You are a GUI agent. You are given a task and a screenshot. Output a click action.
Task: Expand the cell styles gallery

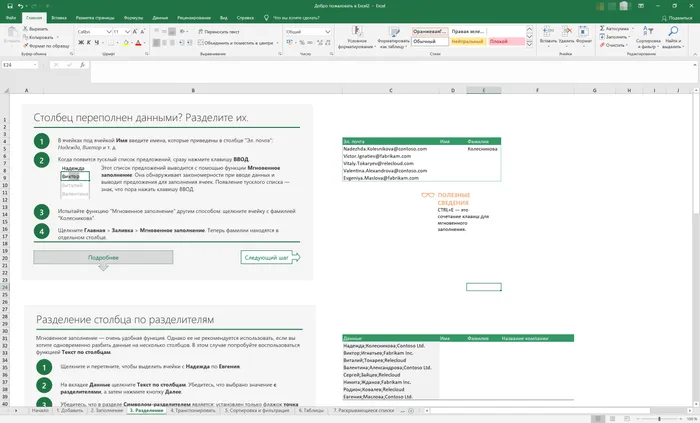click(529, 44)
